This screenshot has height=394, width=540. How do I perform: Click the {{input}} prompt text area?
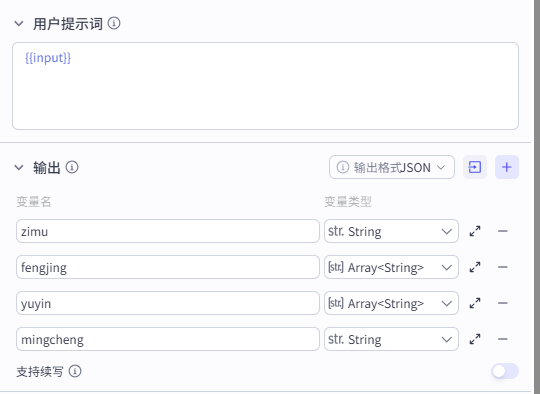(266, 86)
